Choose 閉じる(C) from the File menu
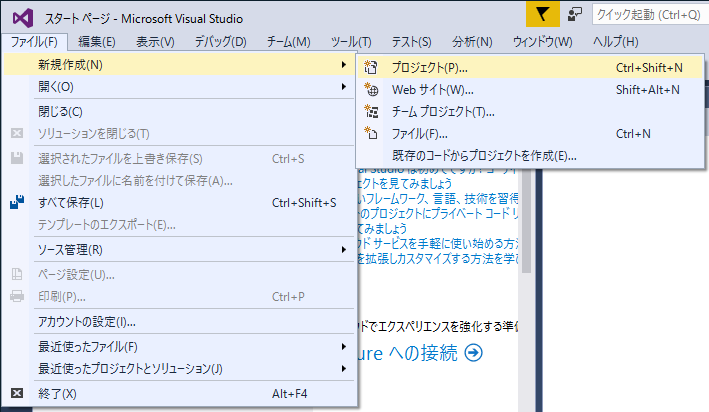Screen dimensions: 709x412 (180, 111)
